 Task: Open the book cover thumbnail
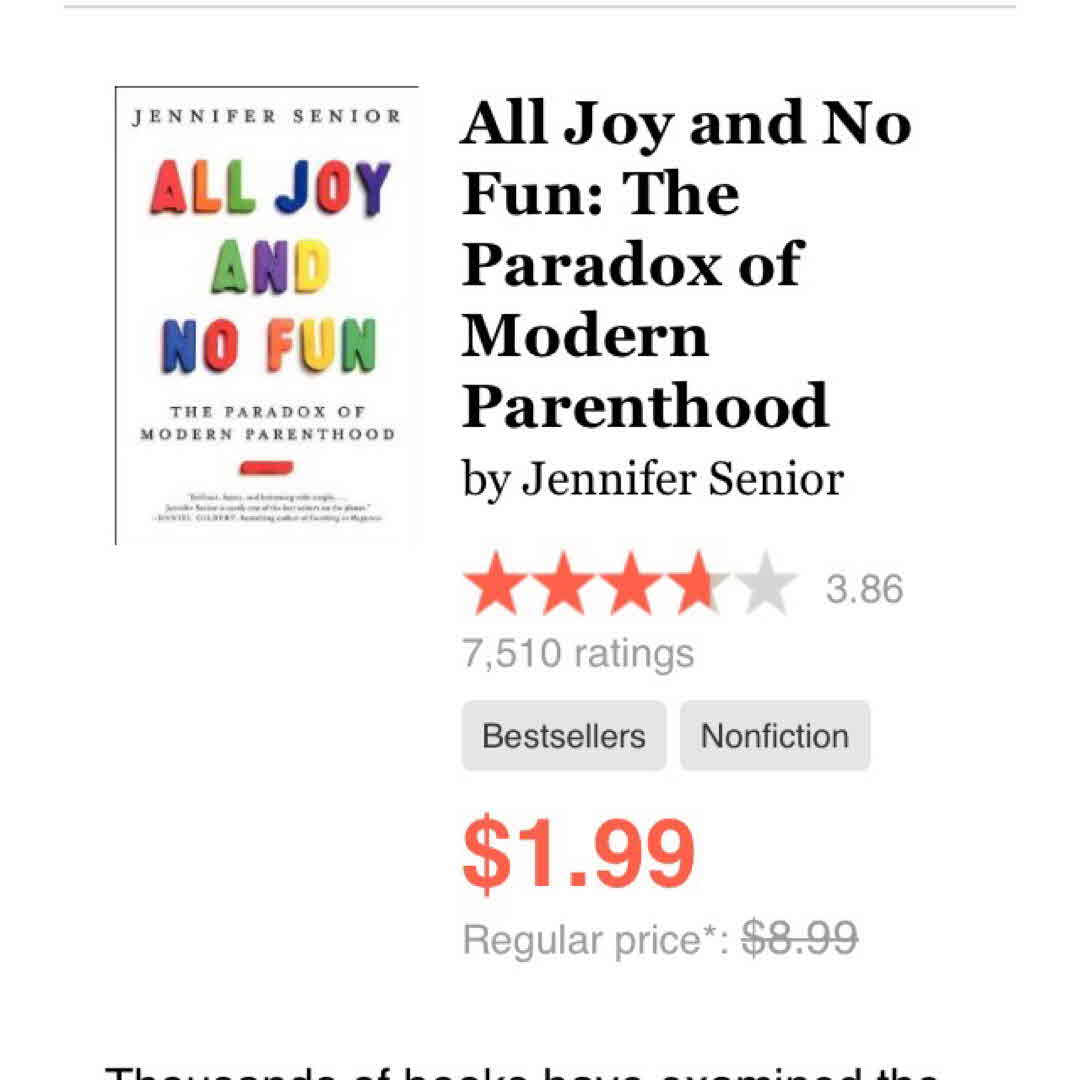[267, 315]
